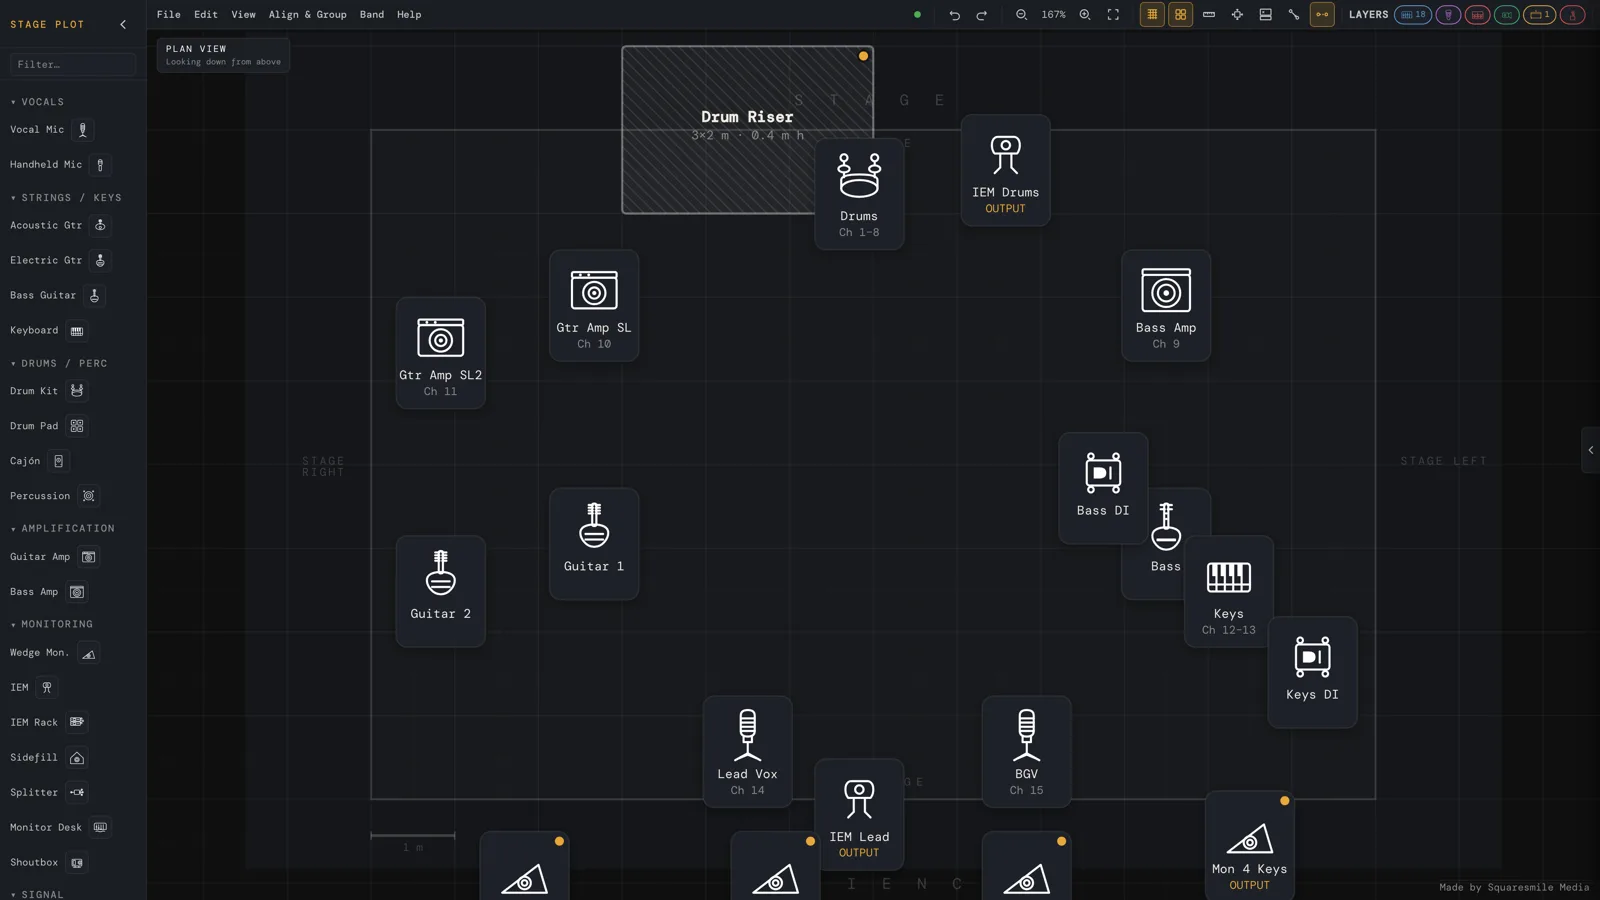
Task: Add Percussion from the sidebar
Action: (x=54, y=496)
